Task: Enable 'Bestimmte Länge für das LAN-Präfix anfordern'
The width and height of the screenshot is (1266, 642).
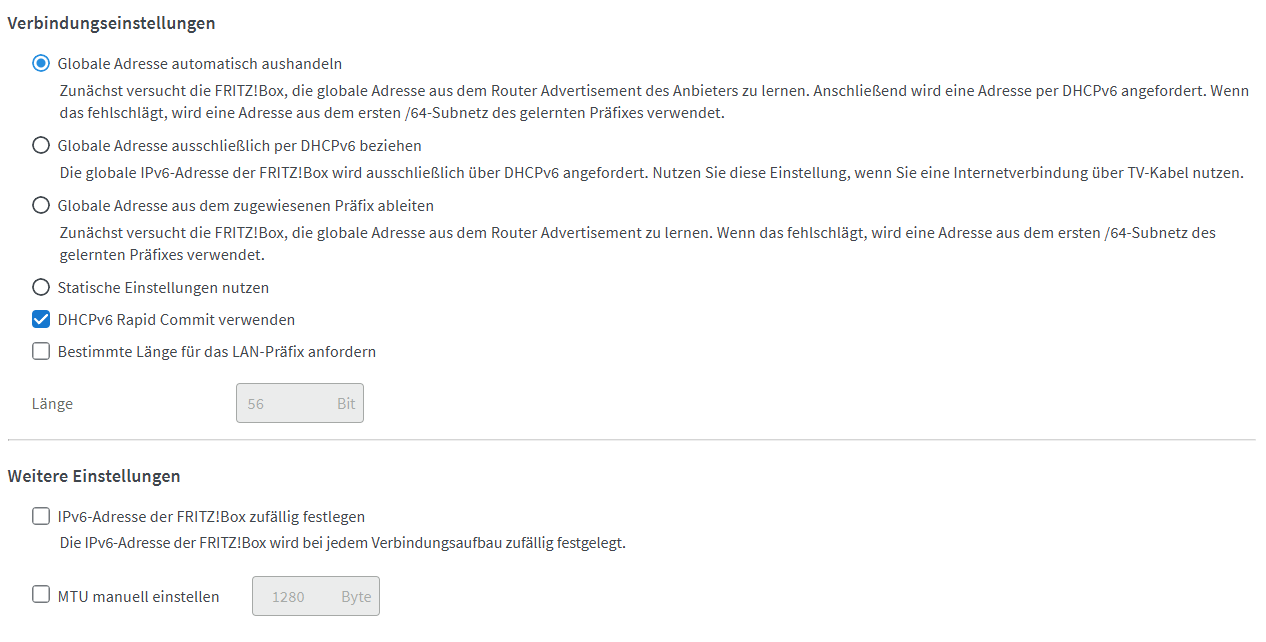Action: [x=41, y=351]
